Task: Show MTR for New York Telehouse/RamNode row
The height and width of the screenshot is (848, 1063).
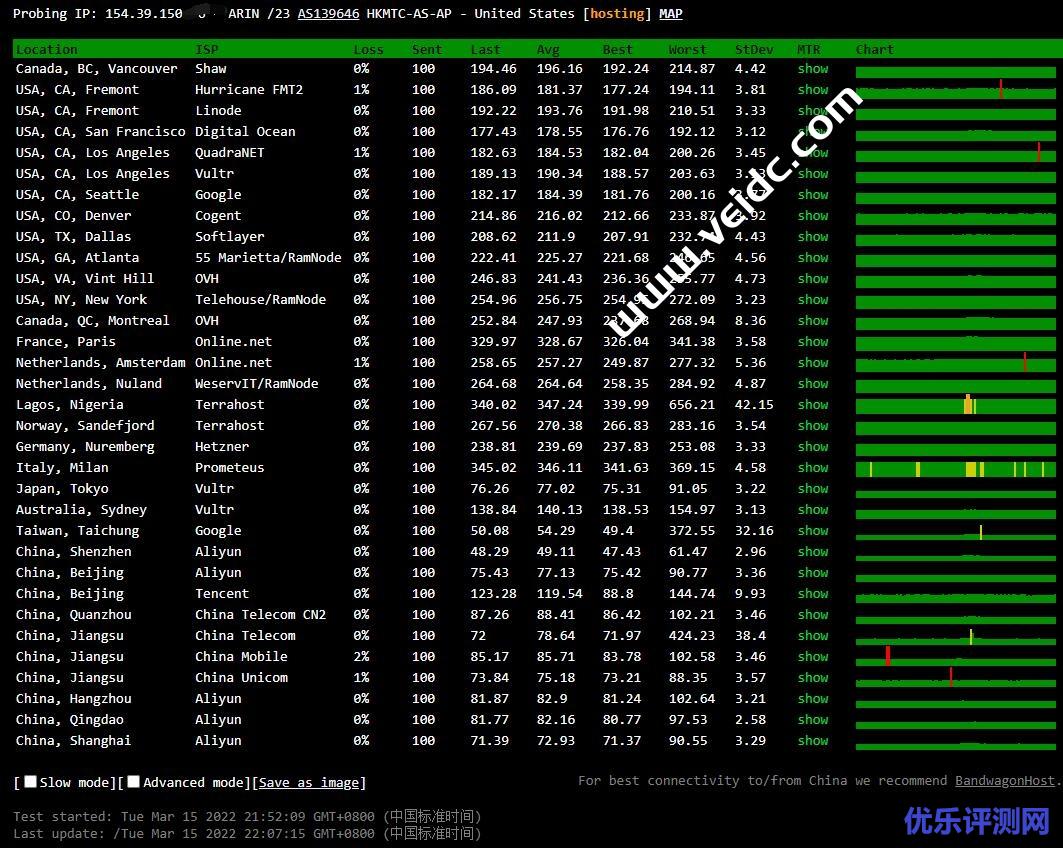Action: pyautogui.click(x=813, y=300)
